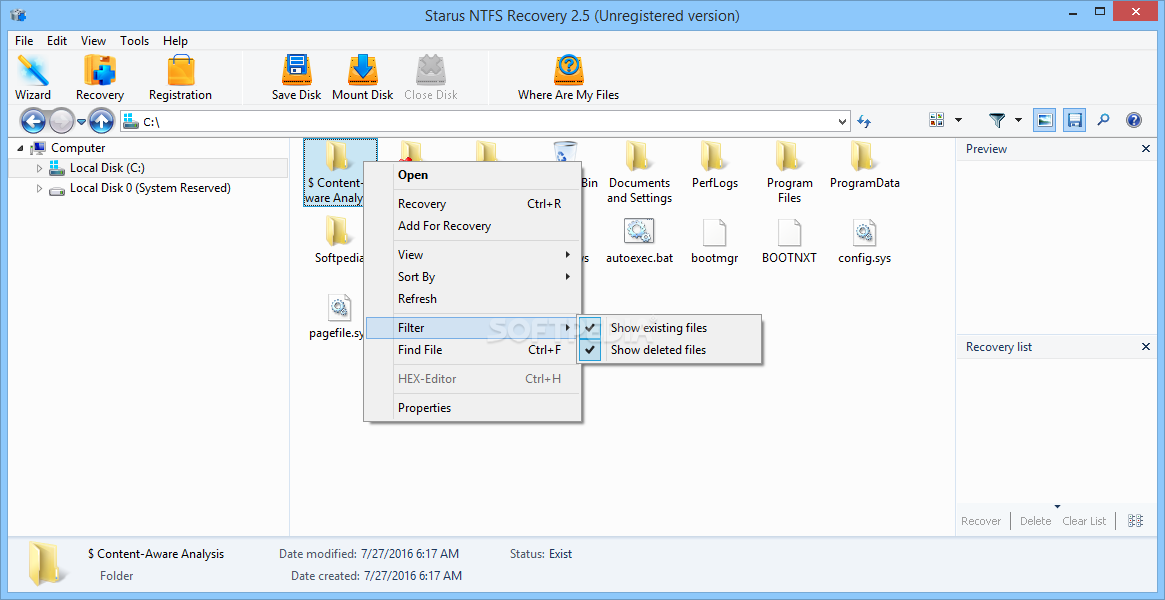Screen dimensions: 1165x600
Task: Refresh location with double-arrow icon by address bar
Action: click(864, 121)
